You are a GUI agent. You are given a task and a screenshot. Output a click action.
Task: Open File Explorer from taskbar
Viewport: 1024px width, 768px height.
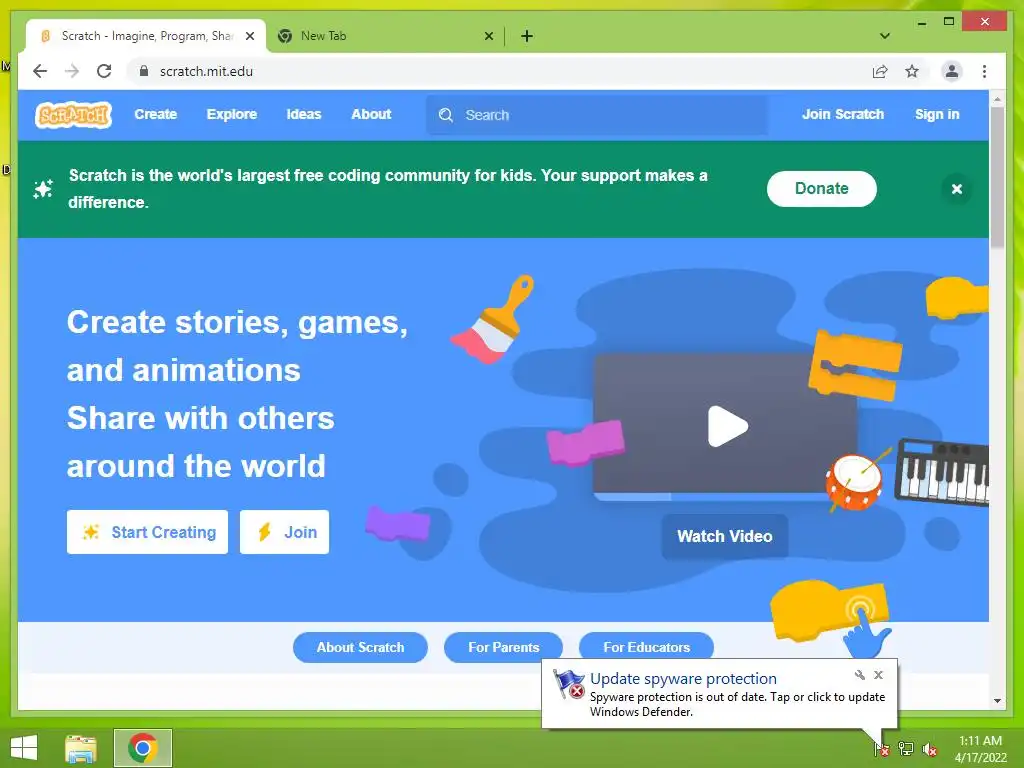point(81,748)
